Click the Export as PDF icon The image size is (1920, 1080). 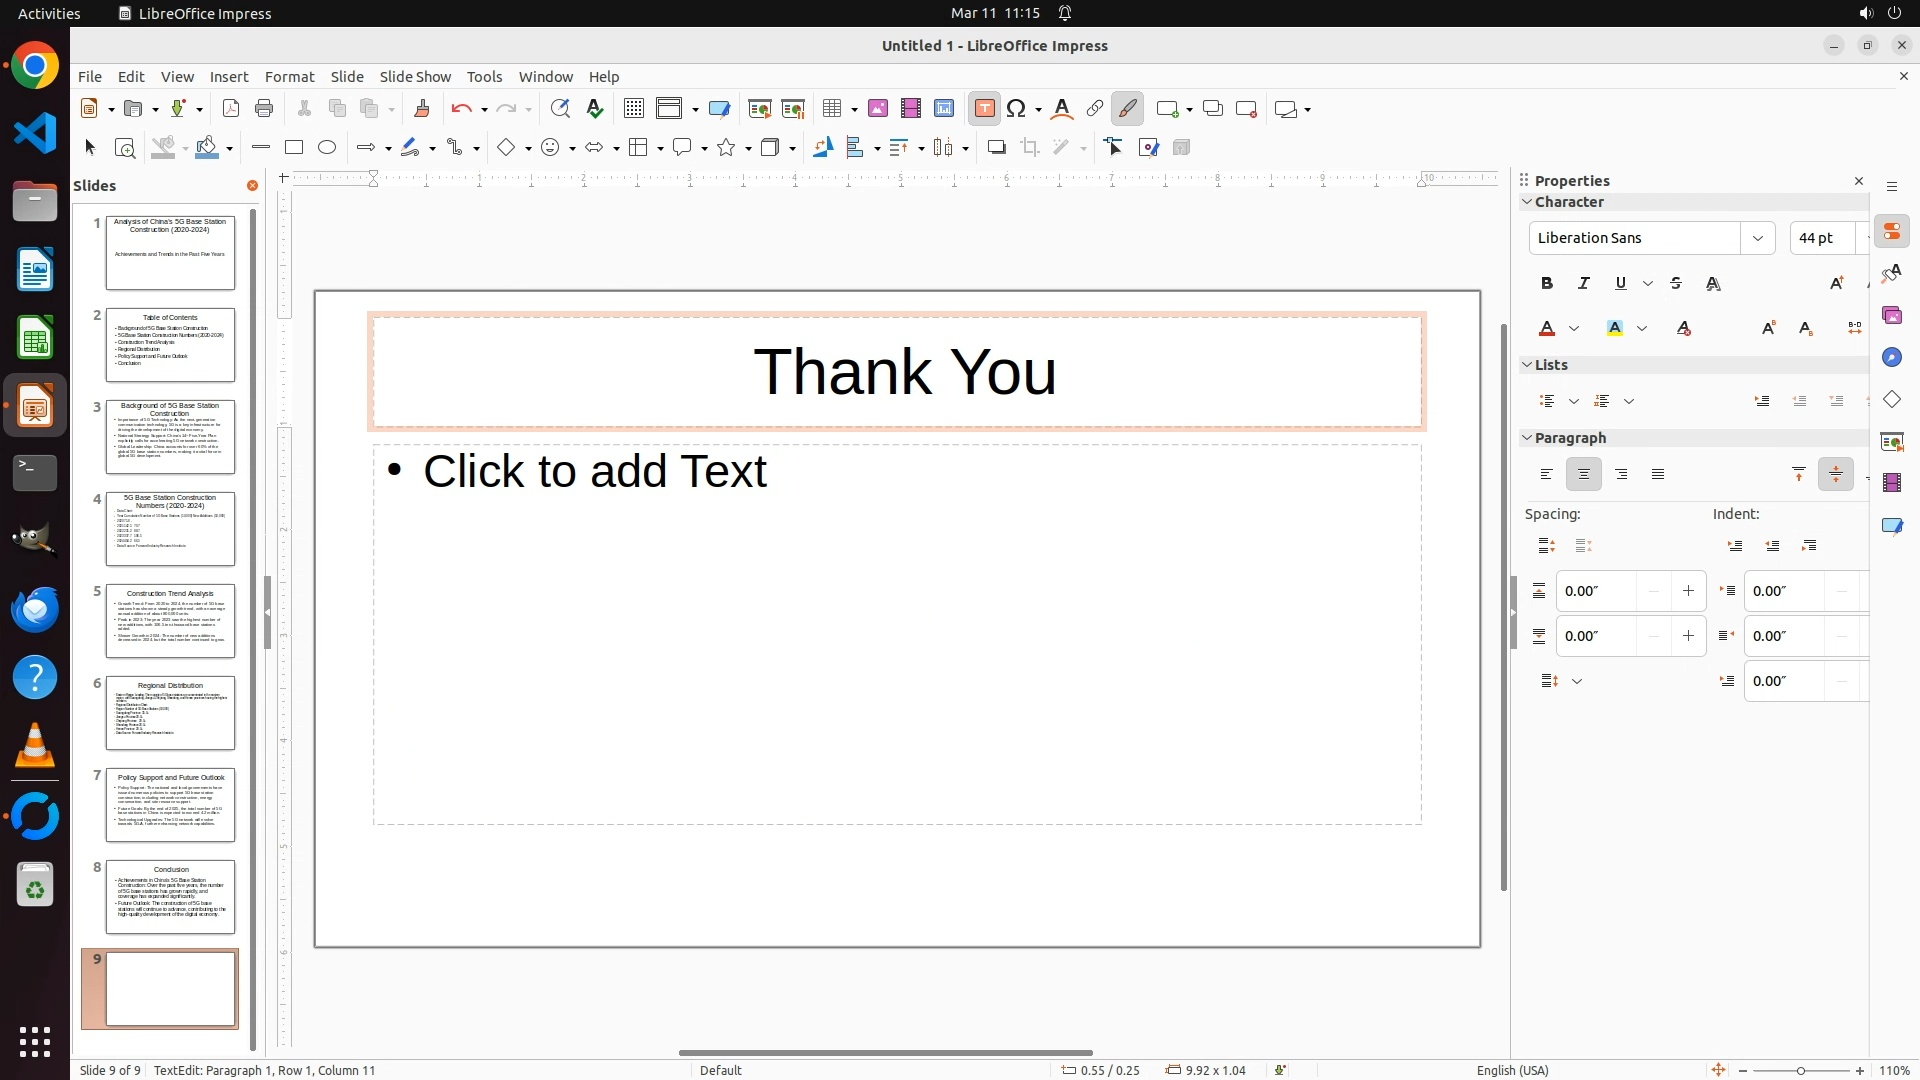pyautogui.click(x=231, y=109)
